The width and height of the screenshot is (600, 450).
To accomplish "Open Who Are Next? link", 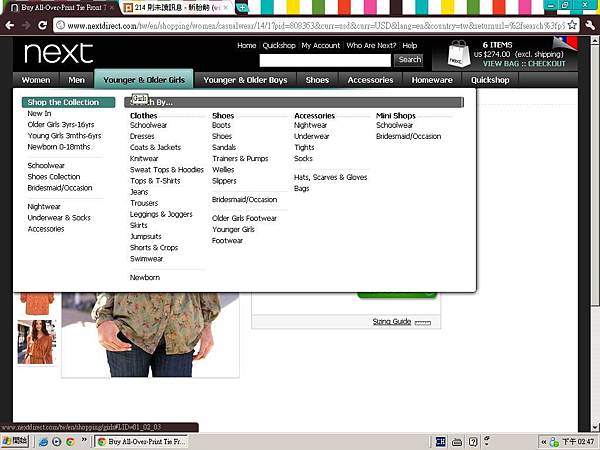I will [x=371, y=46].
